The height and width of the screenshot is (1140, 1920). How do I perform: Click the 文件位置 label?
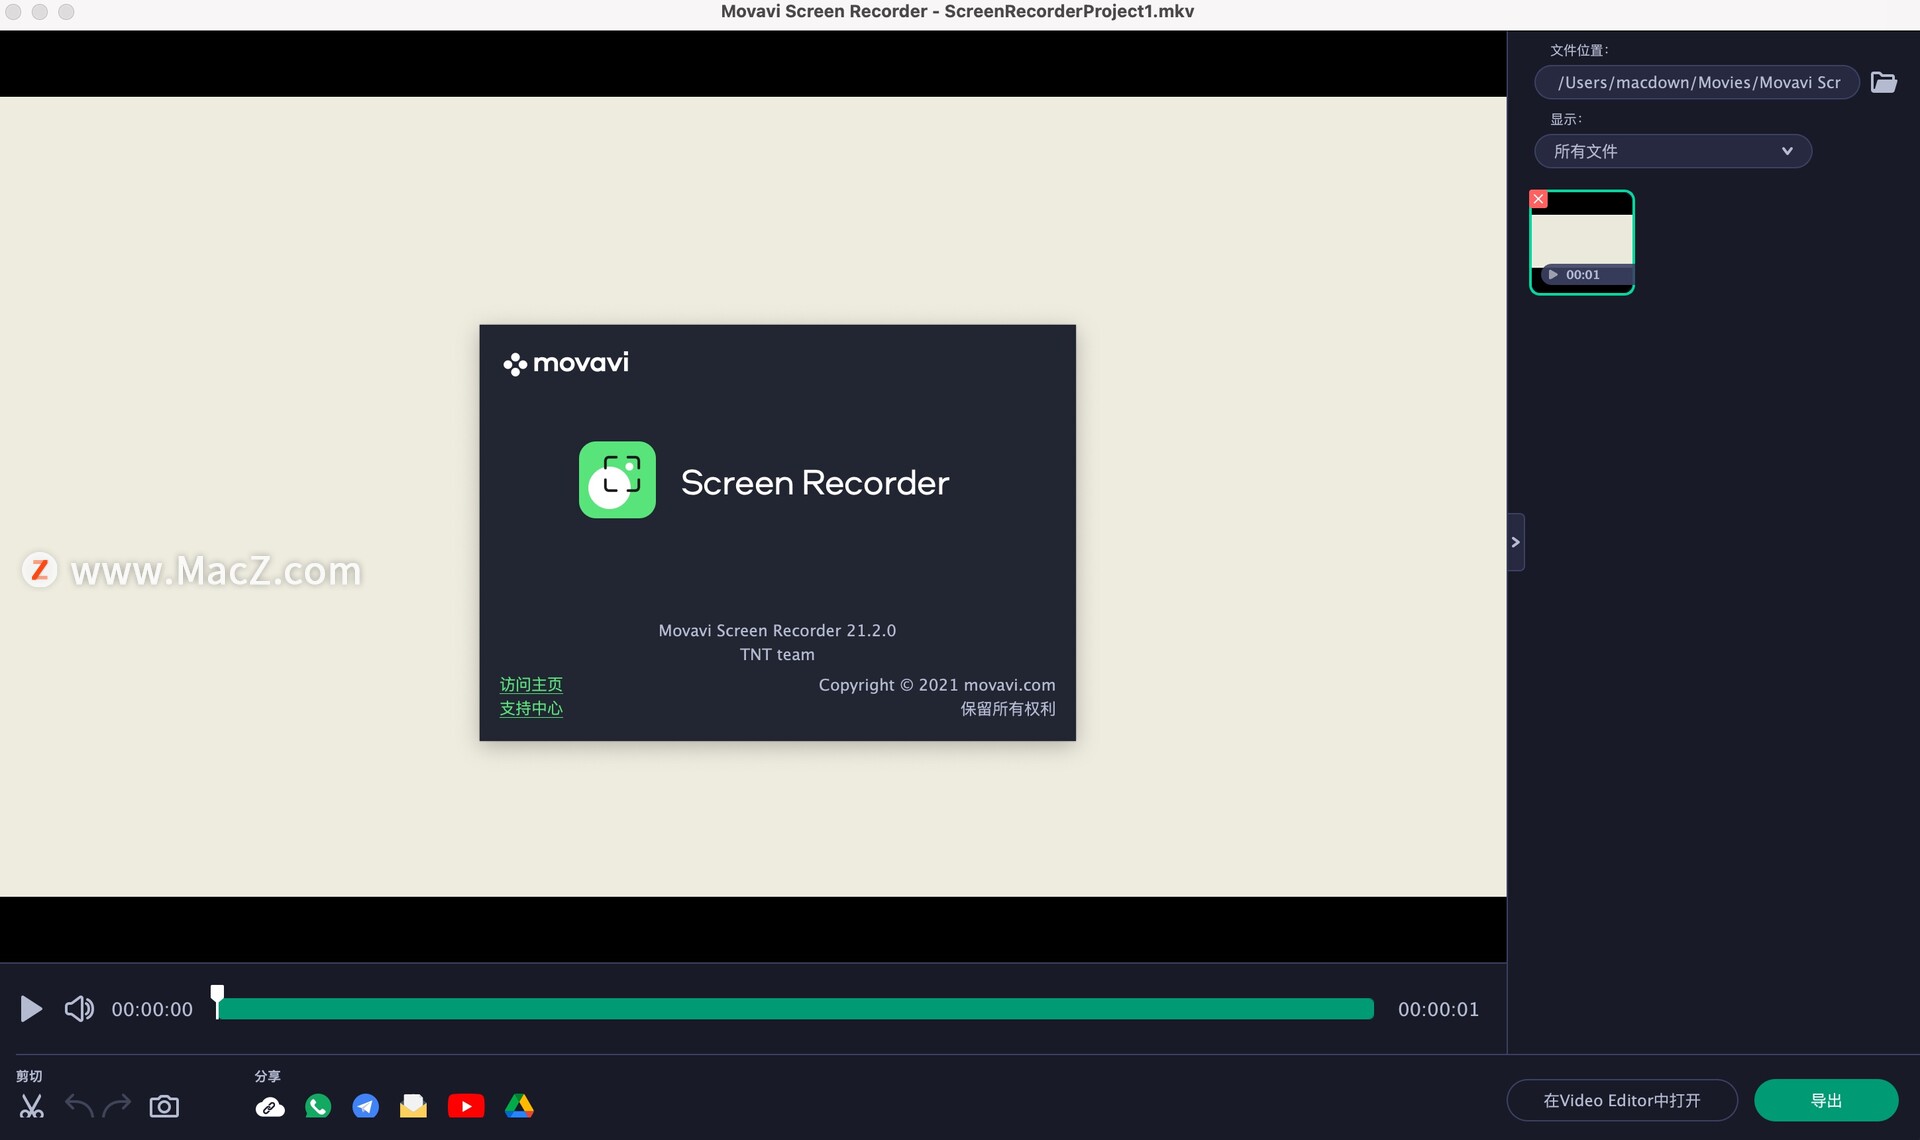pyautogui.click(x=1579, y=50)
